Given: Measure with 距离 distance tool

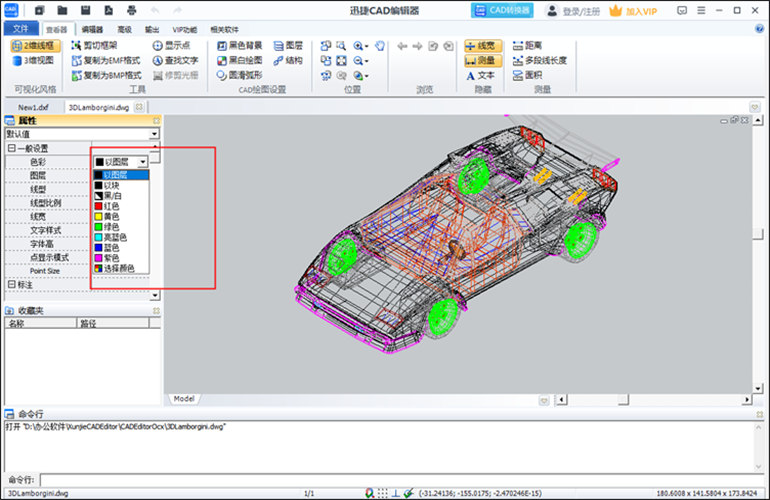Looking at the screenshot, I should (527, 46).
